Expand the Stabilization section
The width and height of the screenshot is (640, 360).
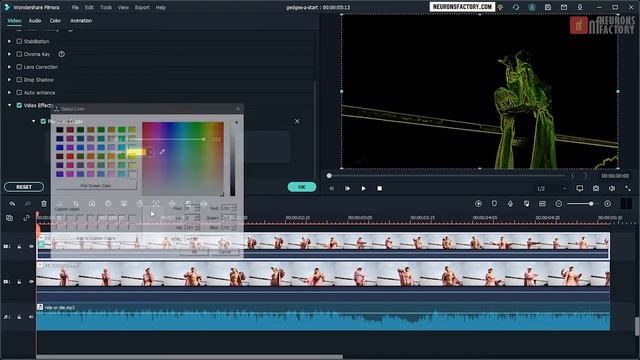(x=9, y=41)
